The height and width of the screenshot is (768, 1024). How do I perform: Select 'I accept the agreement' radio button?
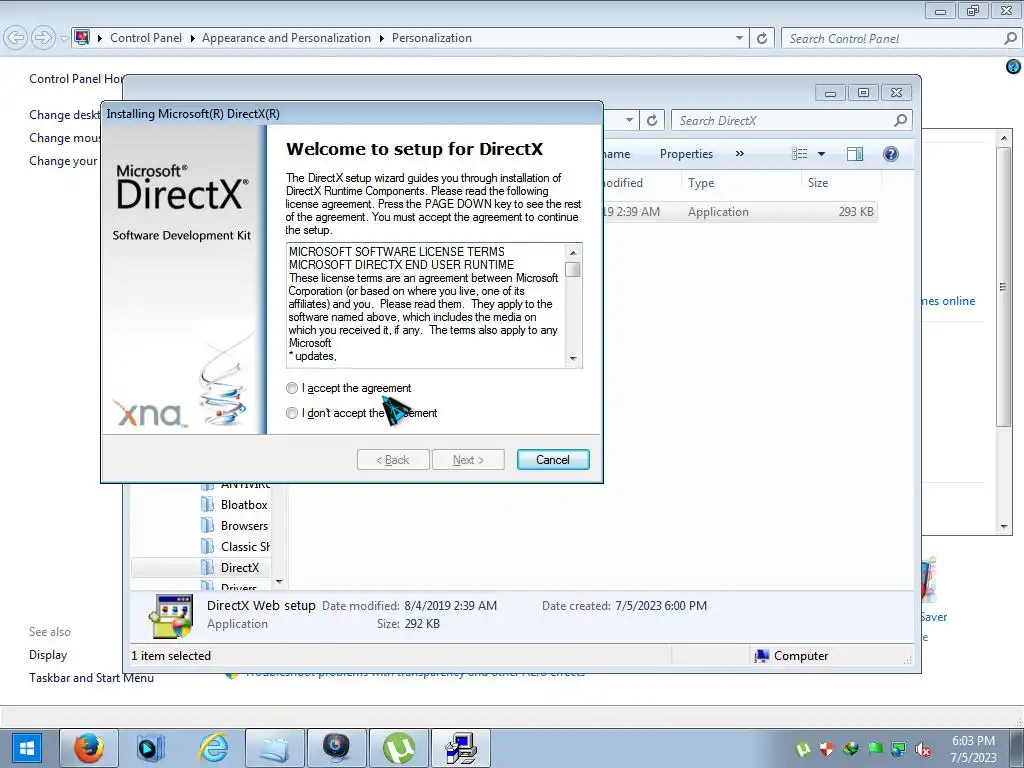(x=292, y=388)
